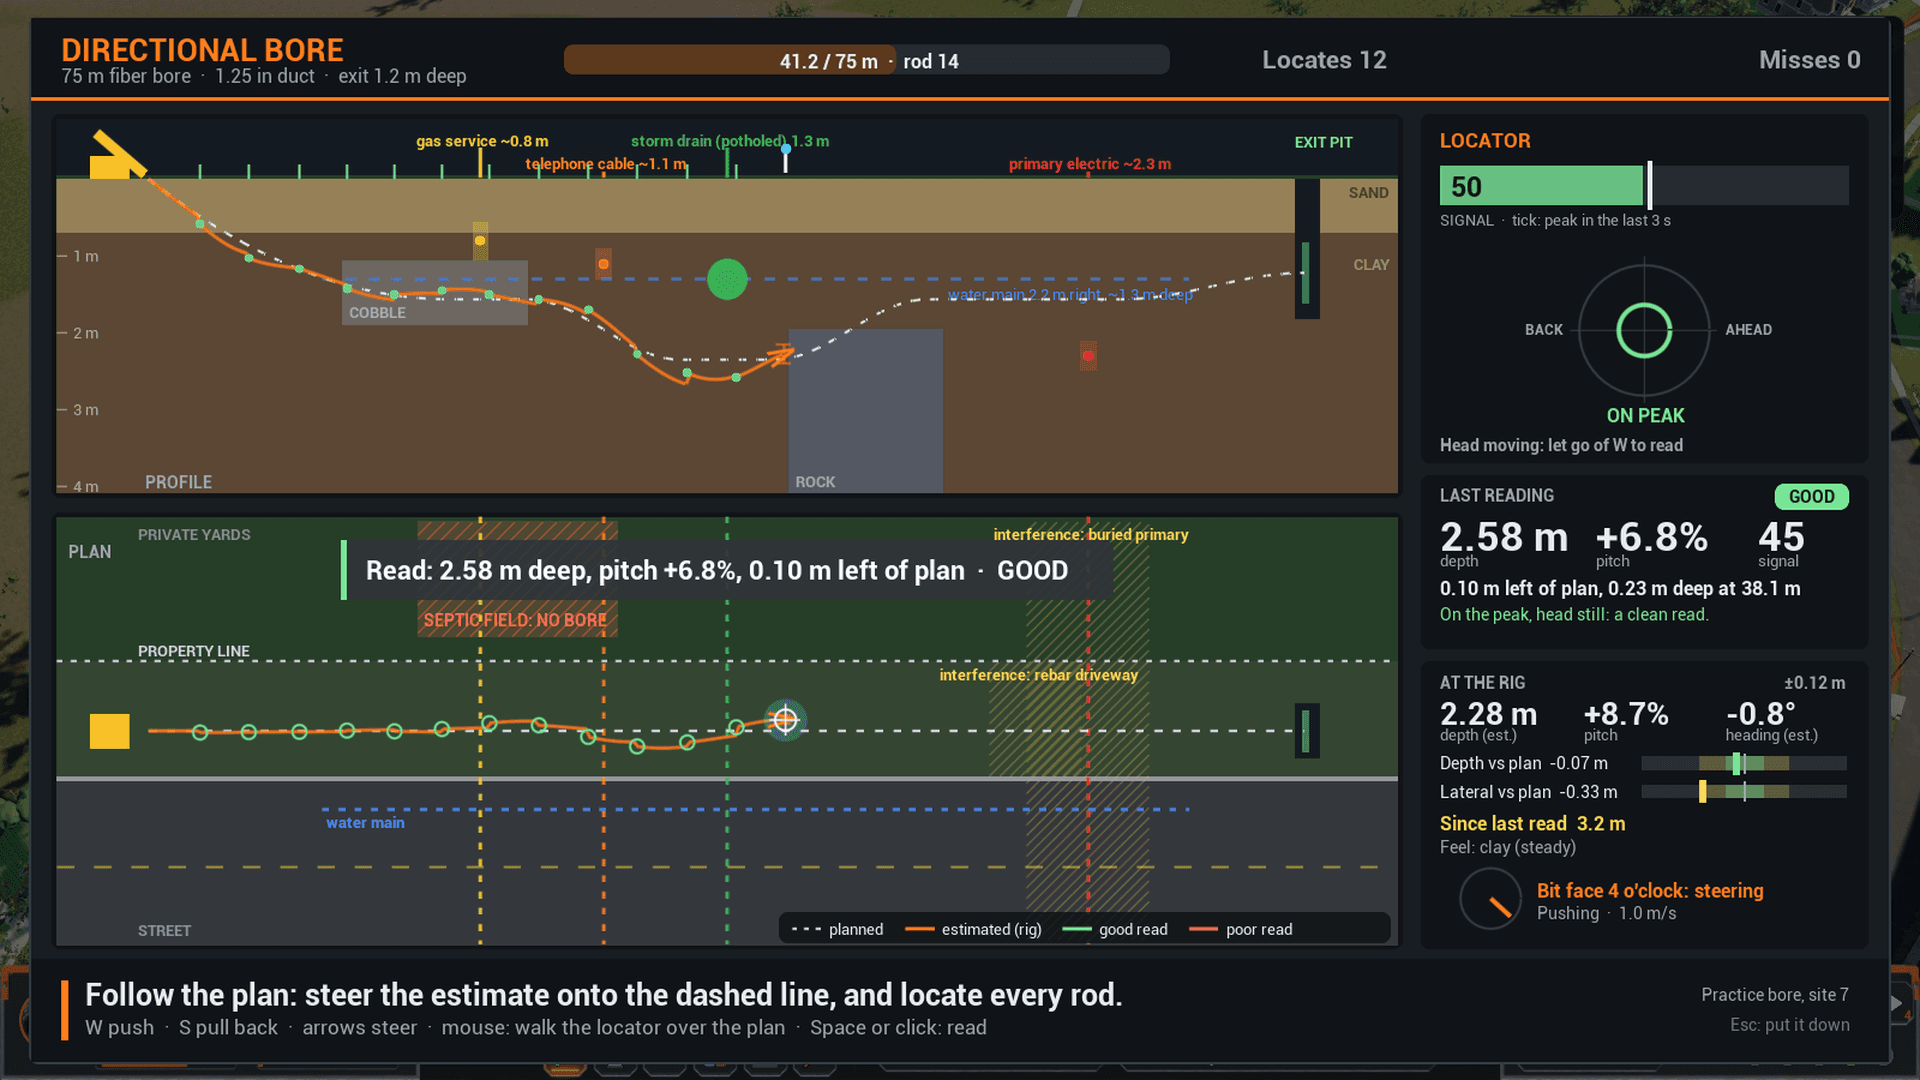Image resolution: width=1920 pixels, height=1080 pixels.
Task: Click 'Esc: put it down' hint
Action: pos(1790,1025)
